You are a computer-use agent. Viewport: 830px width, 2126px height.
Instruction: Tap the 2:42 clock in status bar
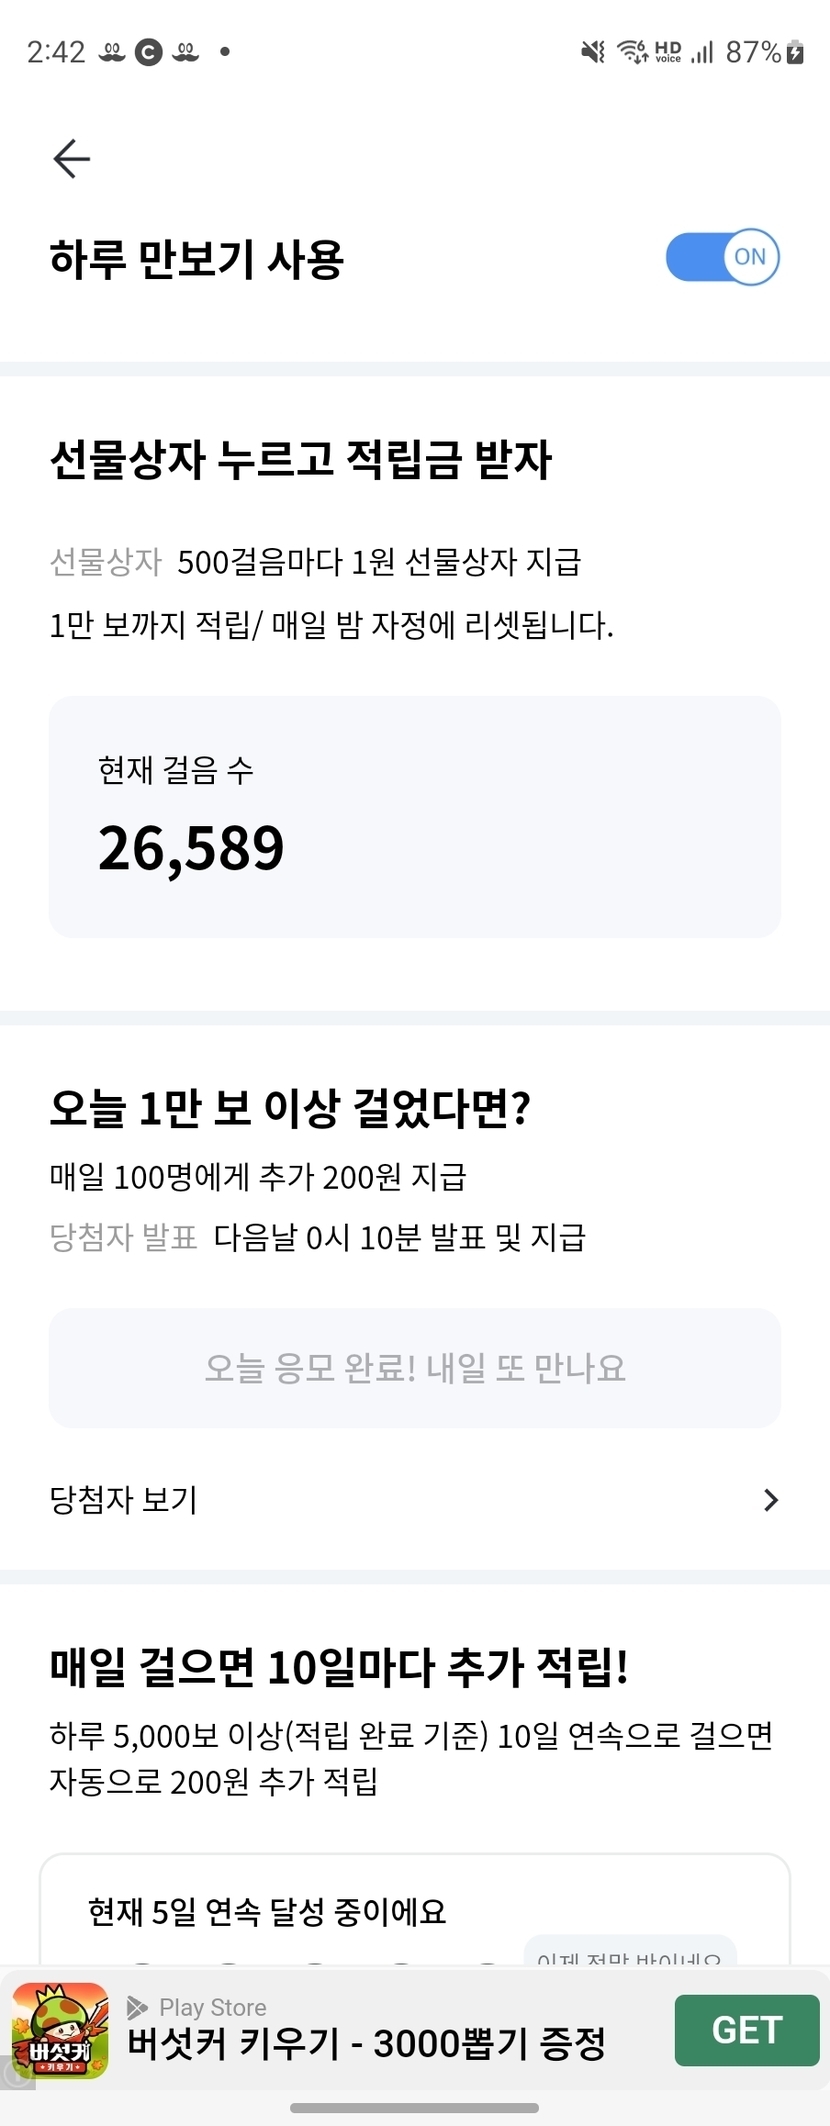point(56,52)
